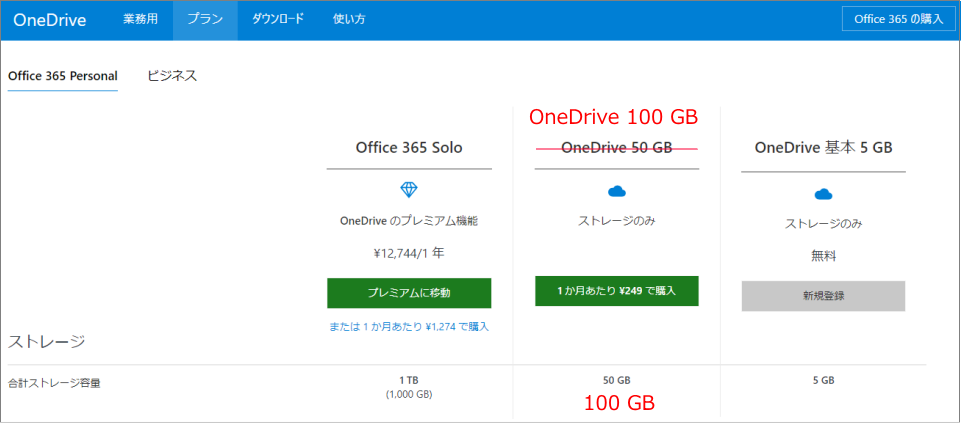Switch to the ビジネス tab
This screenshot has width=961, height=423.
tap(172, 76)
